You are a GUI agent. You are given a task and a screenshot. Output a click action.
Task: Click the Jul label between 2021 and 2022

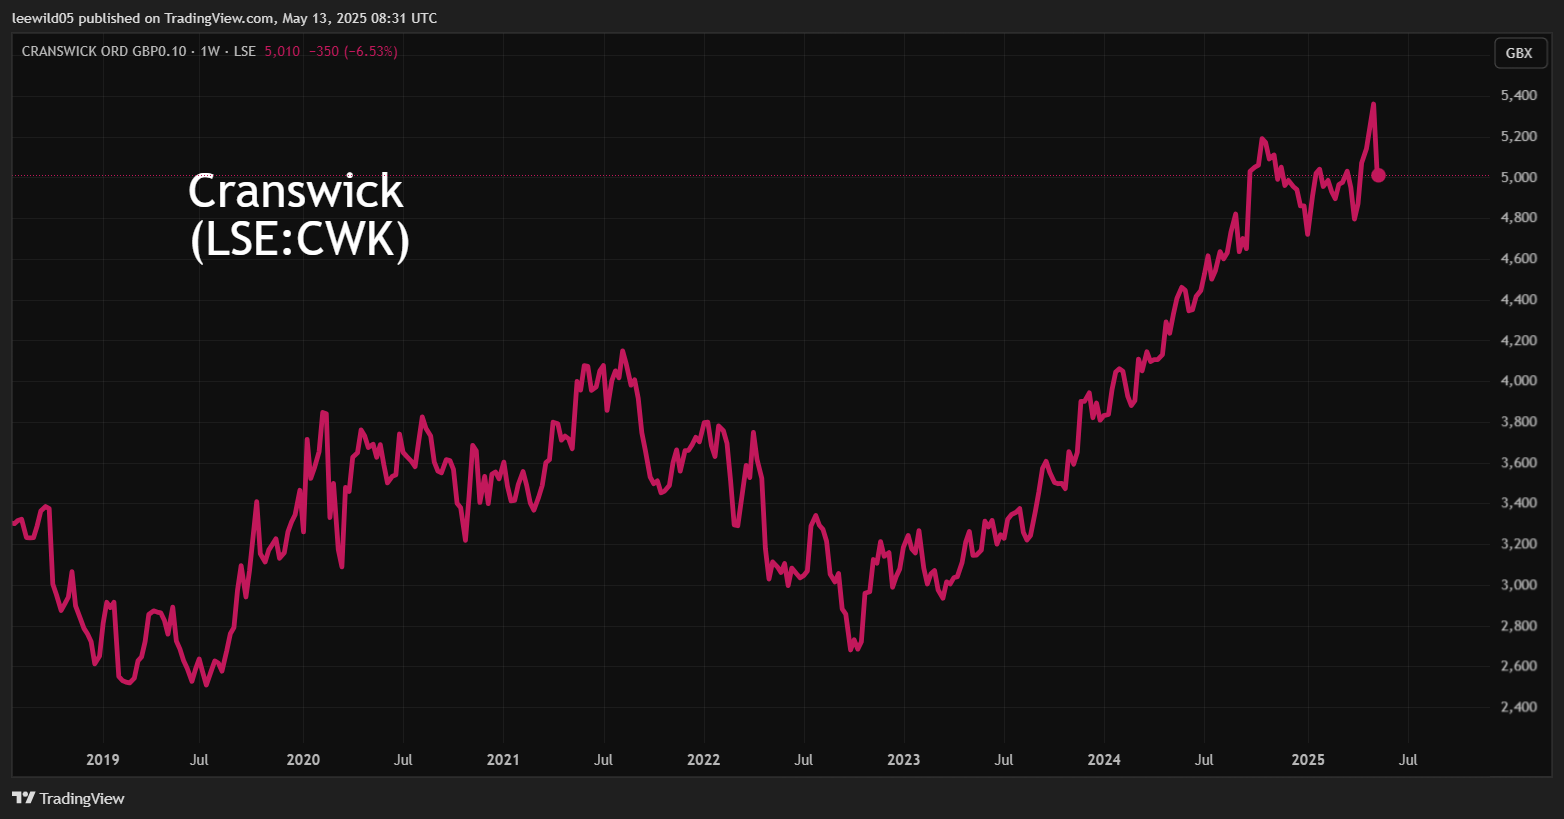point(603,759)
